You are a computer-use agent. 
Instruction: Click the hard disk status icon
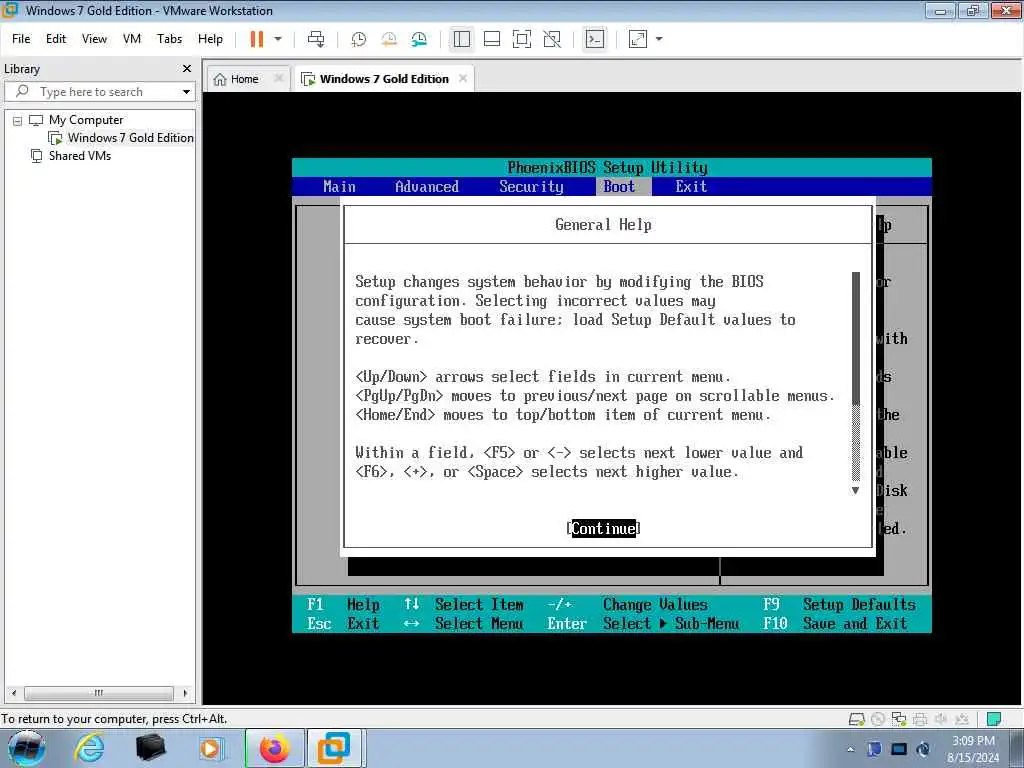pyautogui.click(x=857, y=720)
